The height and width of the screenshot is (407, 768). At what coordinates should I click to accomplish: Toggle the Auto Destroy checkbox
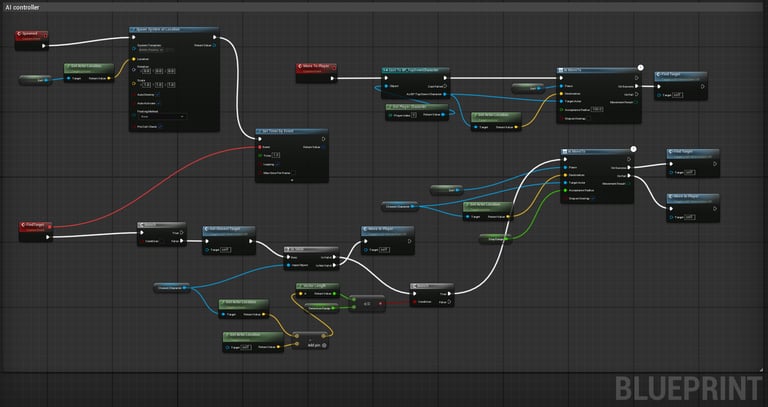pos(158,96)
